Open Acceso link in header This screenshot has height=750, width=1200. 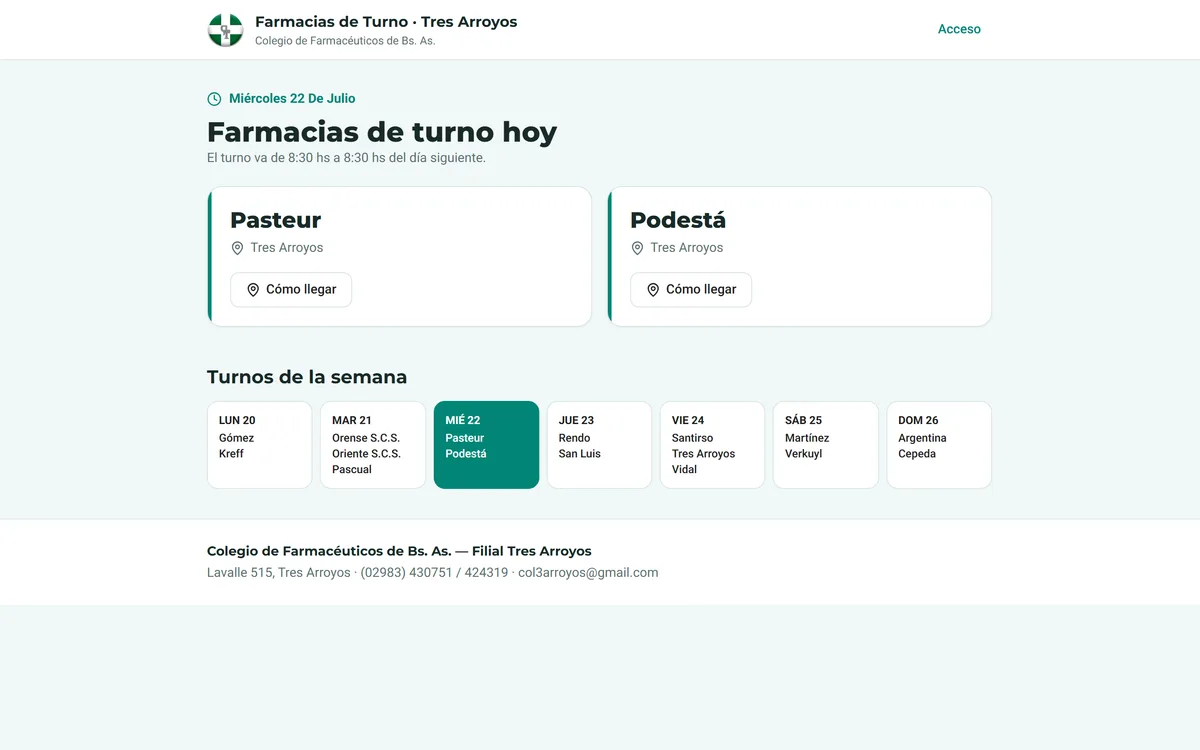959,29
